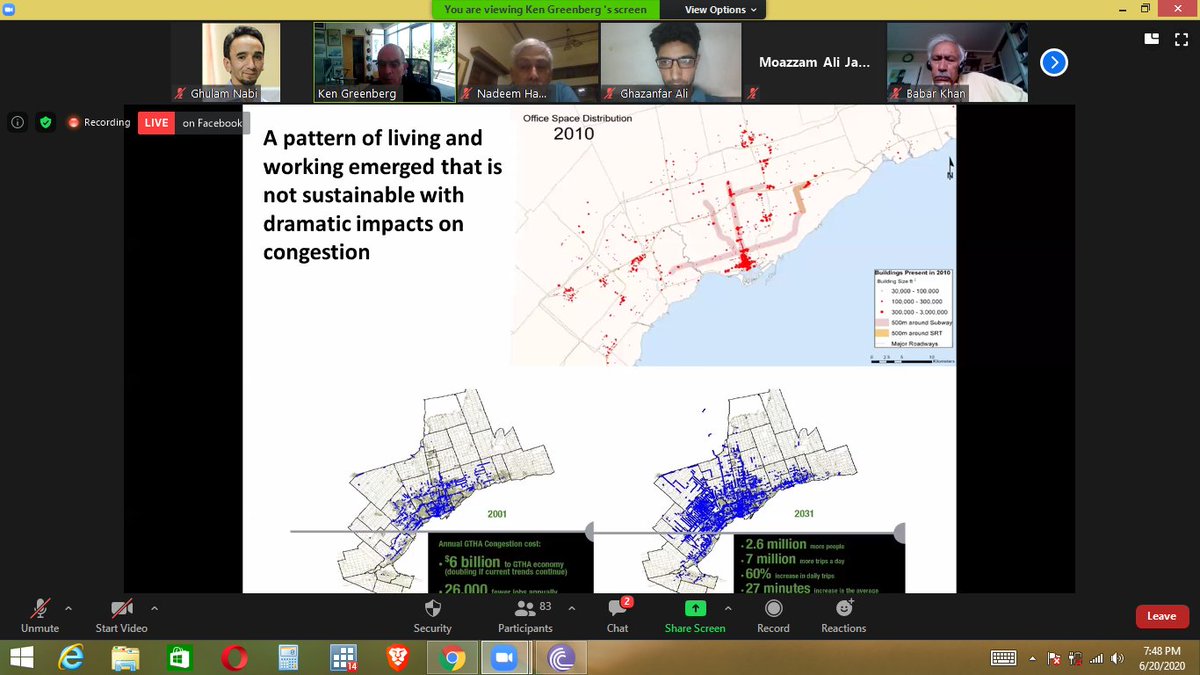This screenshot has width=1200, height=675.
Task: Switch to Chrome in taskbar
Action: coord(451,657)
